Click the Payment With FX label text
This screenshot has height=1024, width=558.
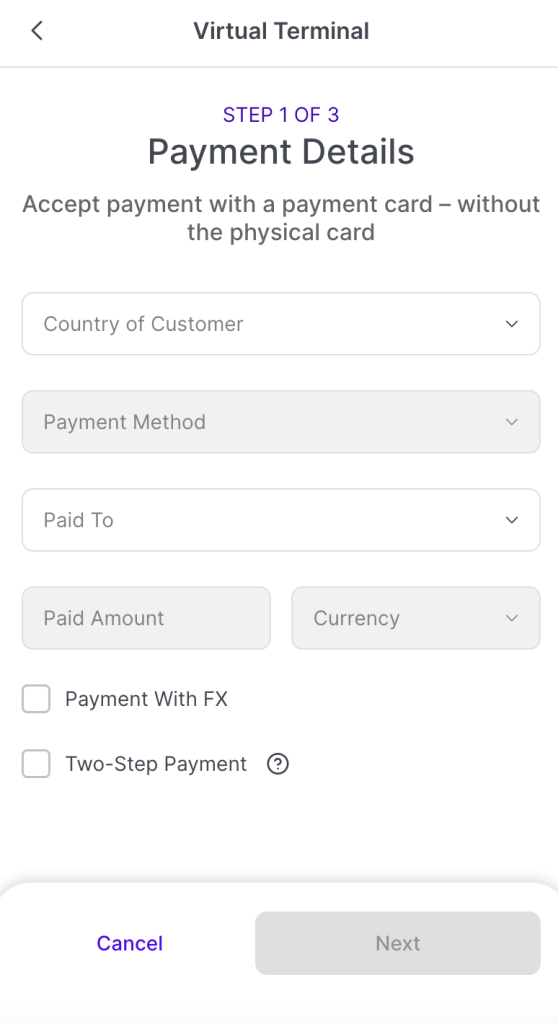pos(146,699)
